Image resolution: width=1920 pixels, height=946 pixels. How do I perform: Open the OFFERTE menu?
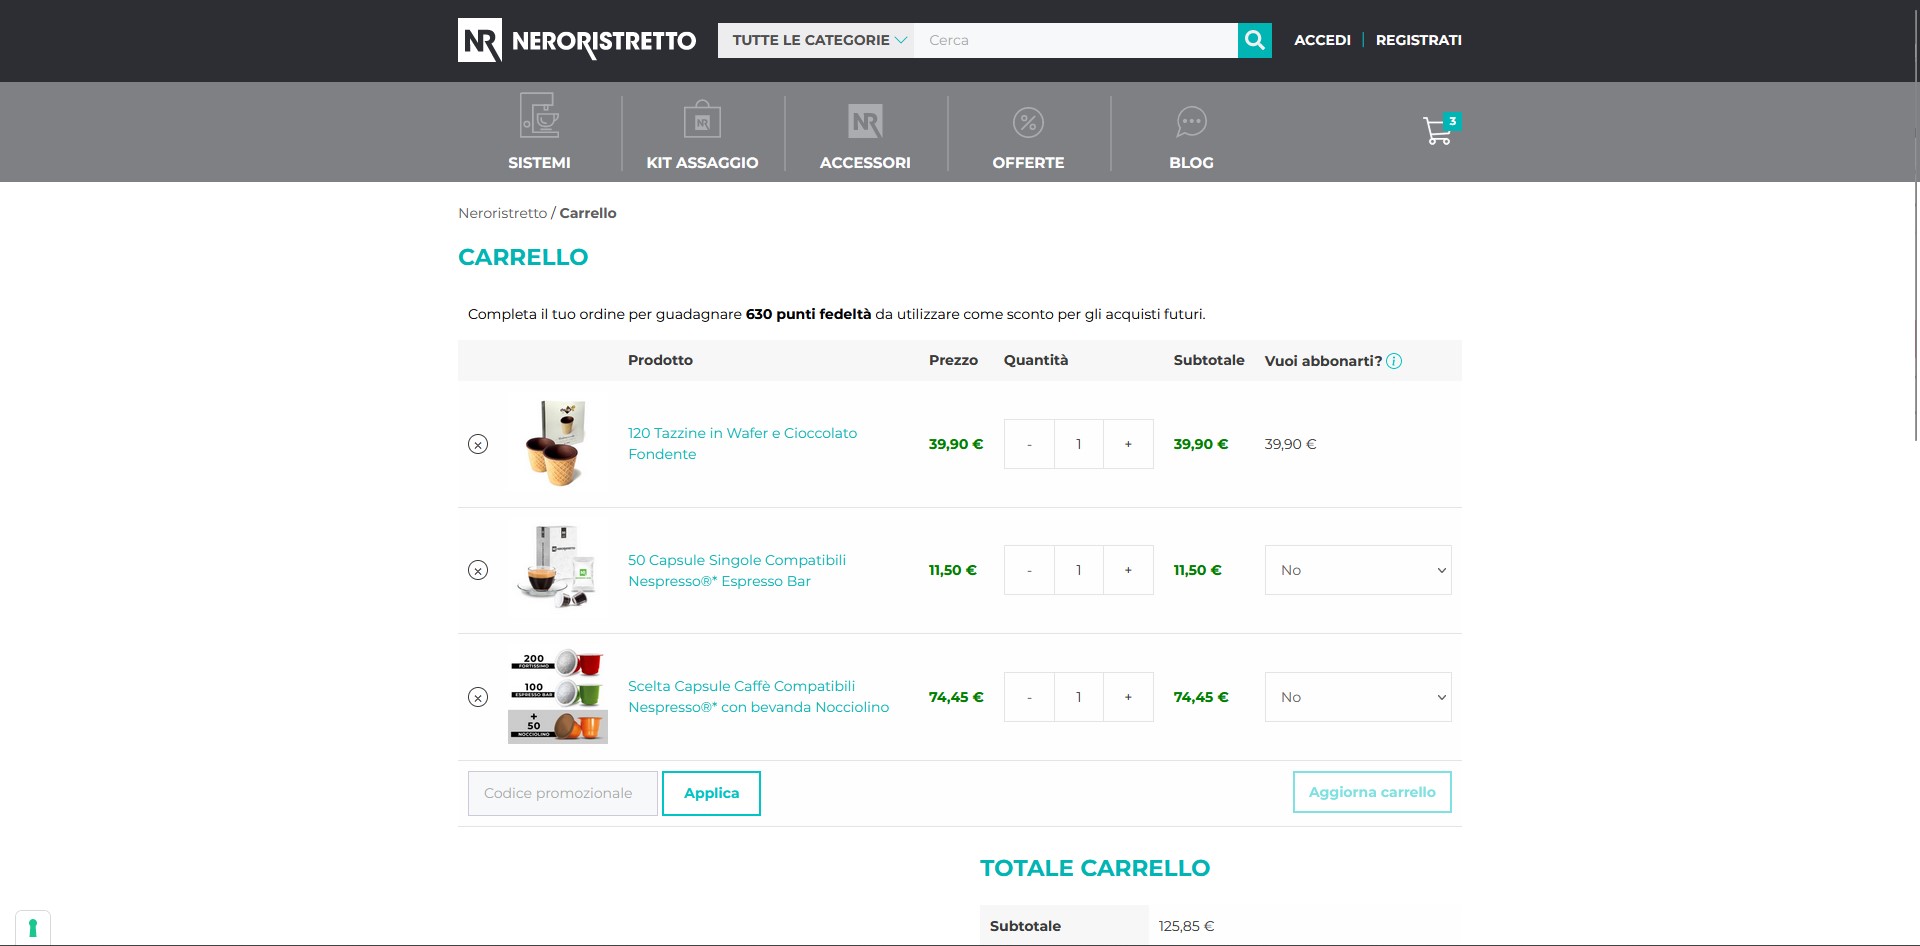pyautogui.click(x=1028, y=162)
